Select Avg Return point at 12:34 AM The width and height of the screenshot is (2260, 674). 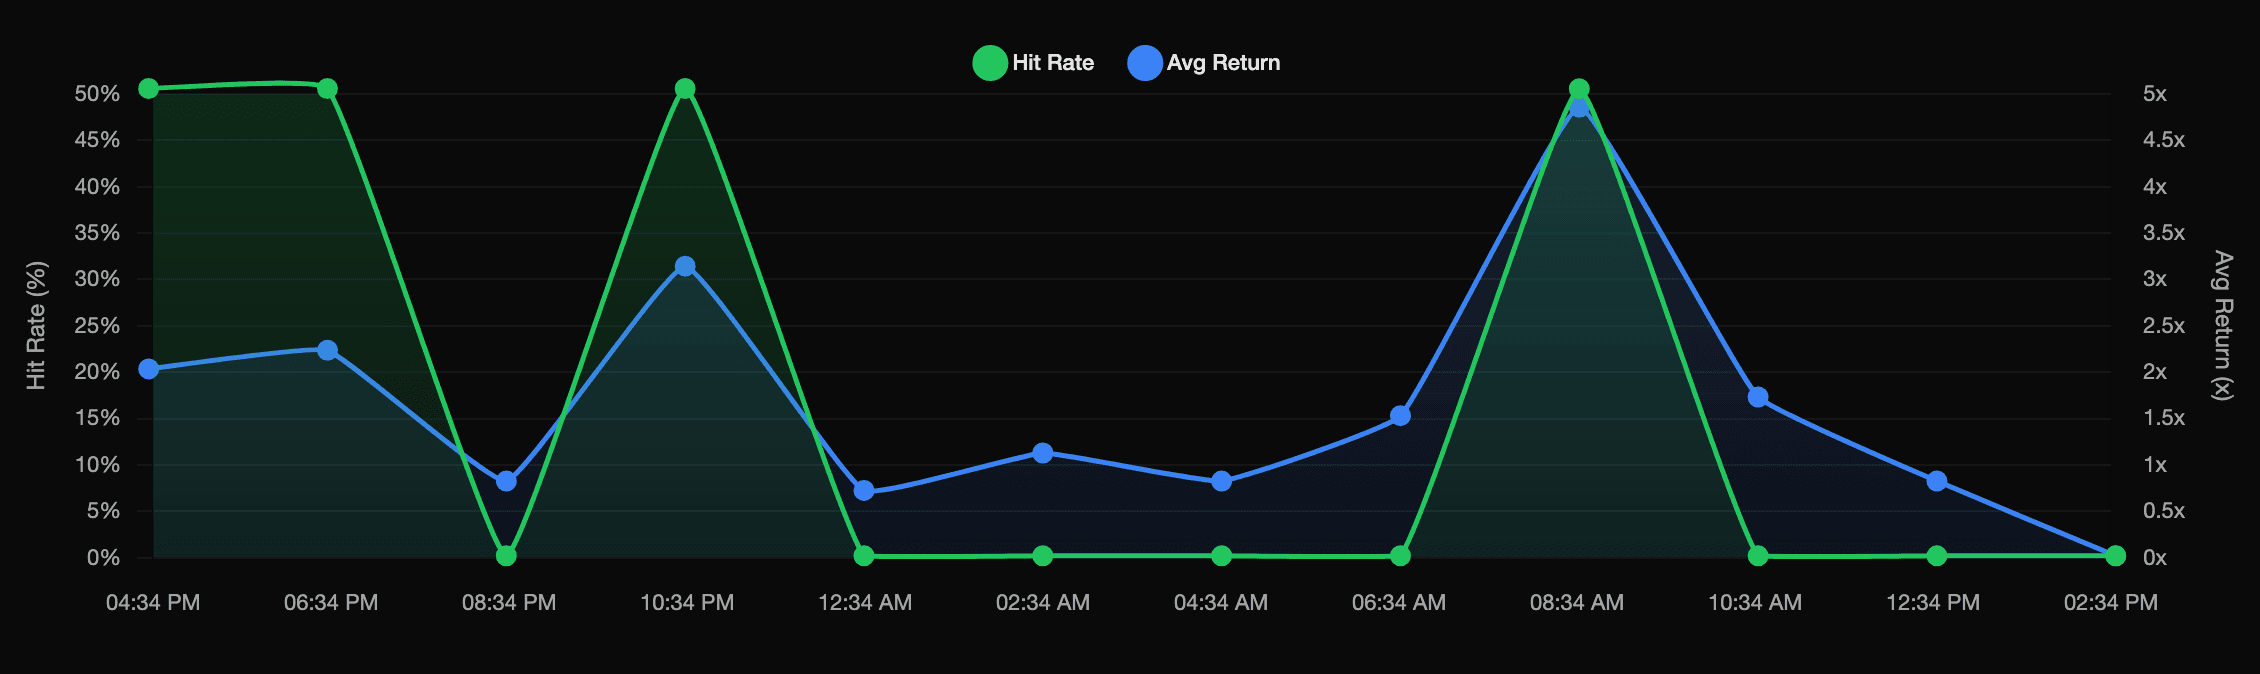coord(864,490)
